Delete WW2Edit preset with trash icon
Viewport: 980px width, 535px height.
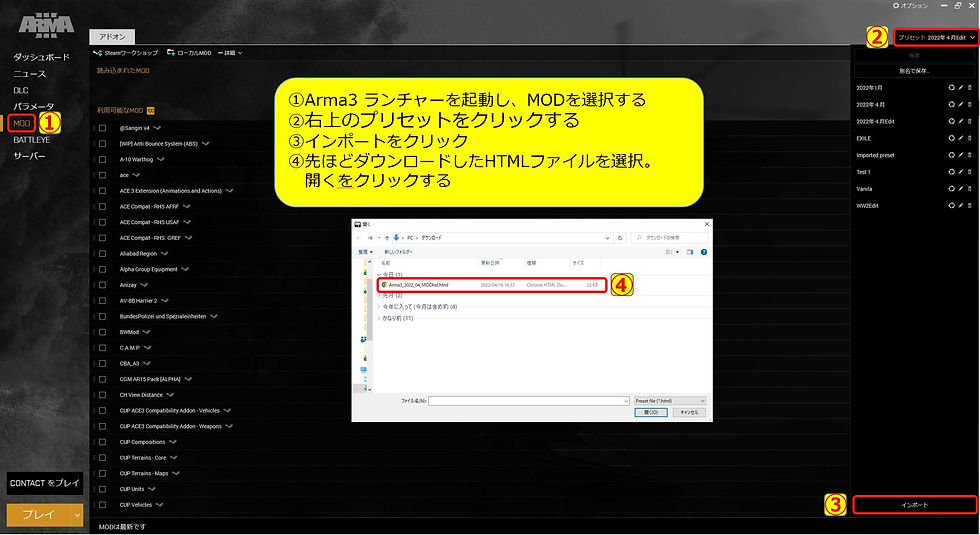click(x=970, y=206)
